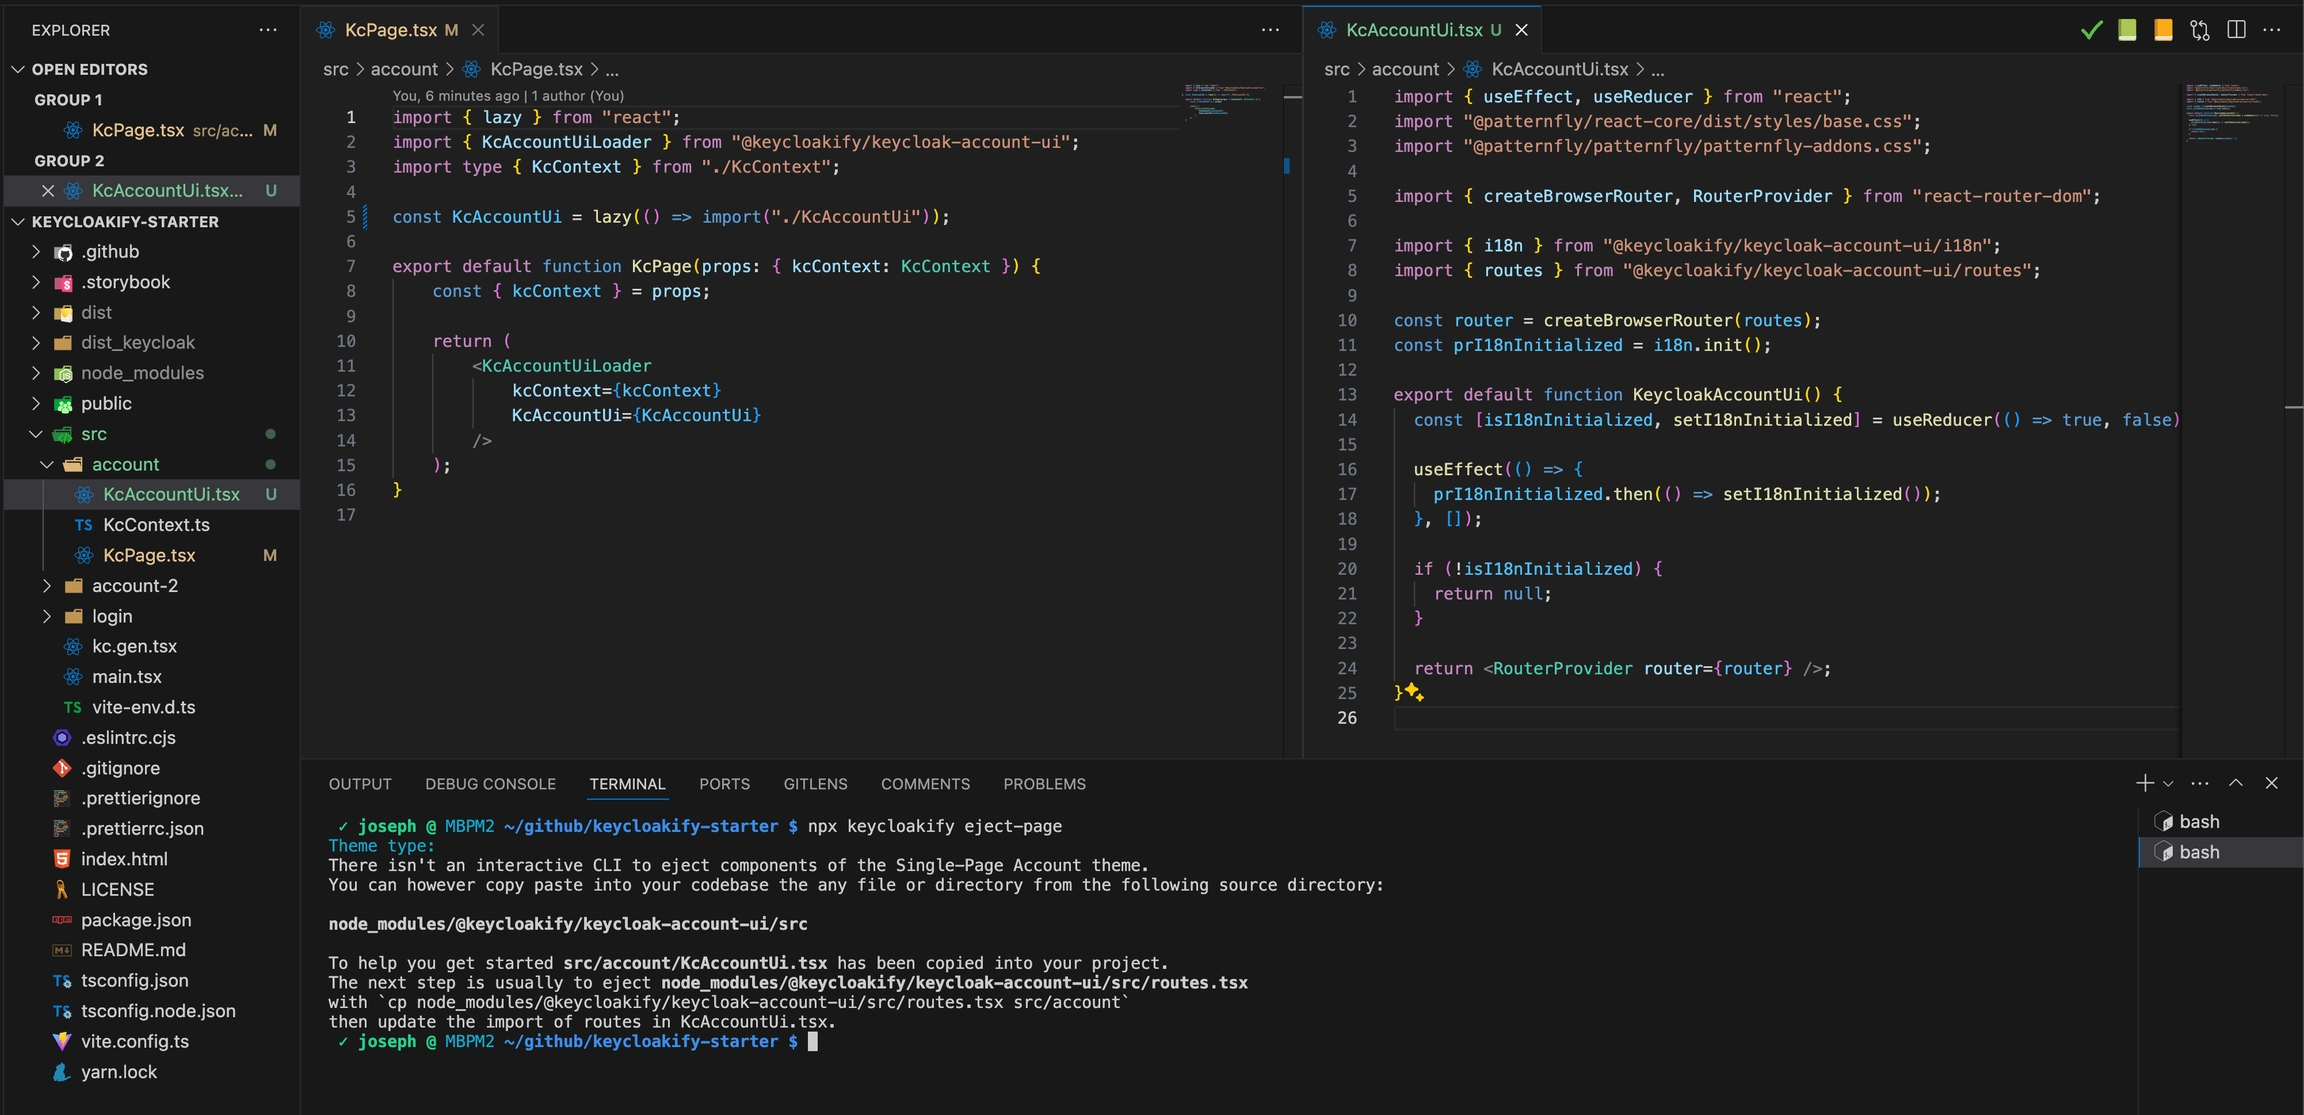Maximize the terminal panel with up chevron
2304x1115 pixels.
tap(2236, 783)
